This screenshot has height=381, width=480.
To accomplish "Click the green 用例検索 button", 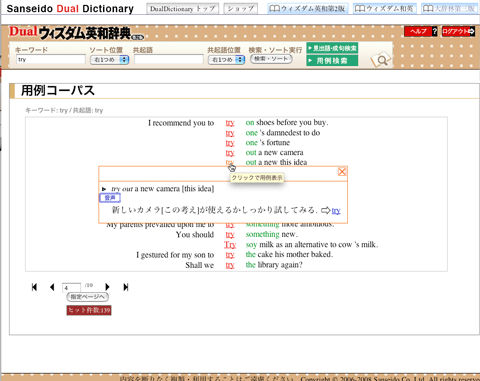I will (x=332, y=61).
